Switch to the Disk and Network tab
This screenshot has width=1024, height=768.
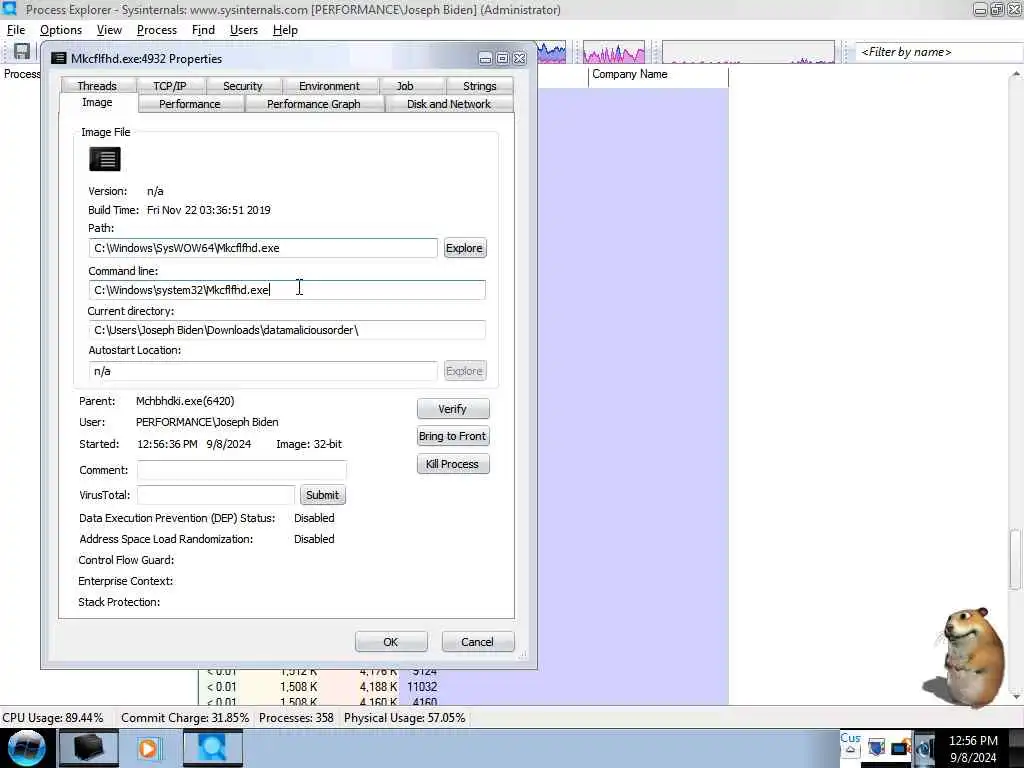[x=449, y=104]
